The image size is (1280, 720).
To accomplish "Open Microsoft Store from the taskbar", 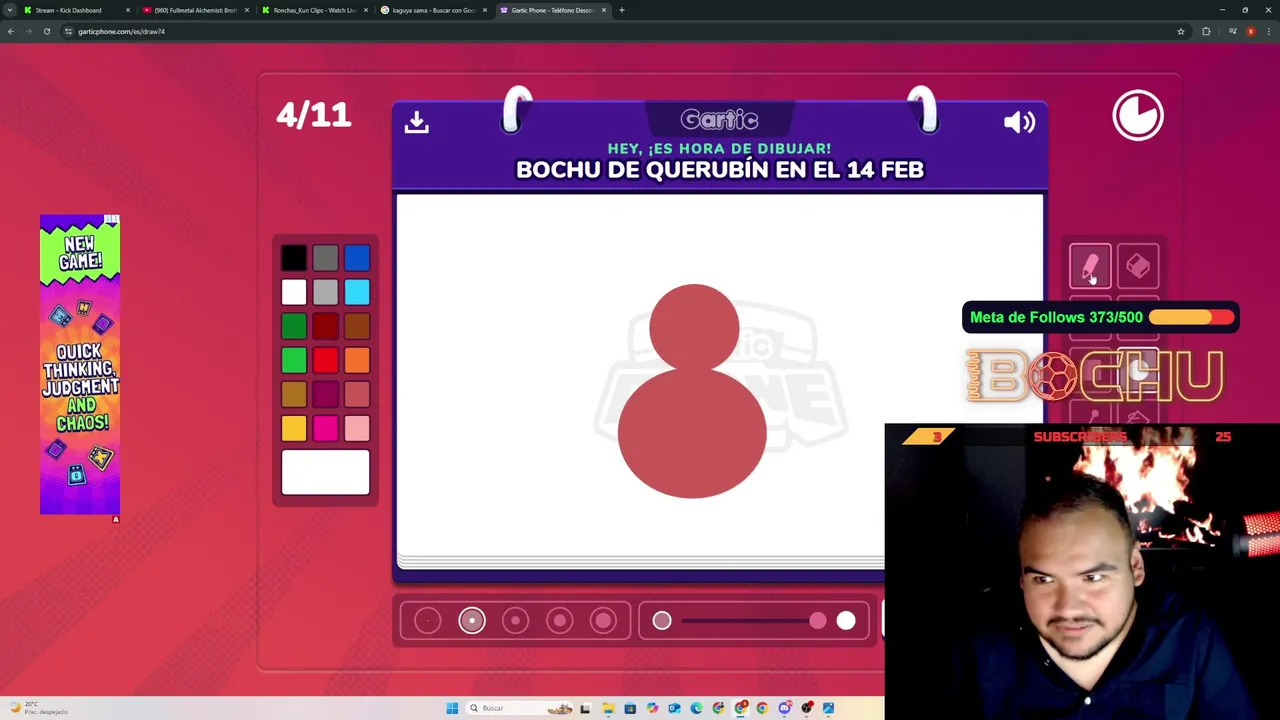I will pos(630,708).
